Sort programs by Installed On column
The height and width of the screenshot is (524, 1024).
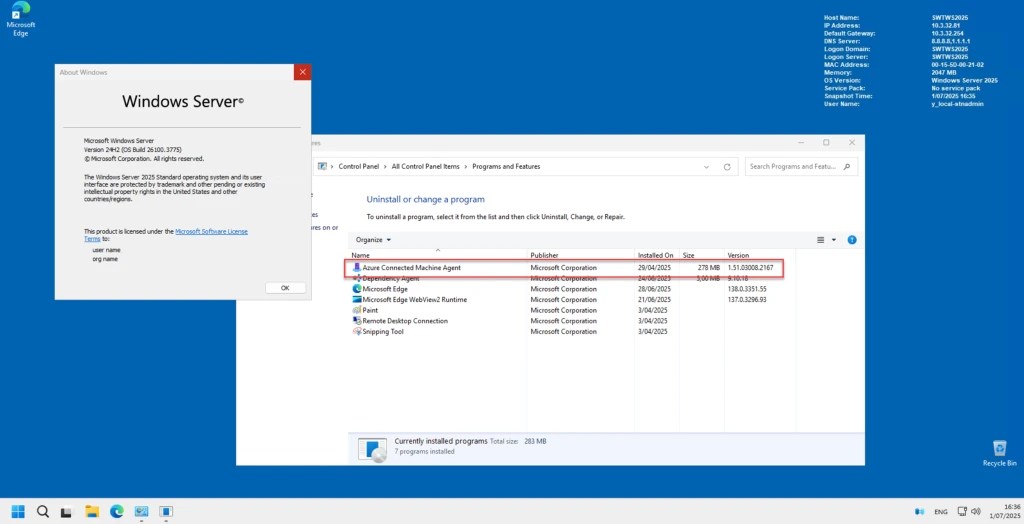[x=656, y=255]
